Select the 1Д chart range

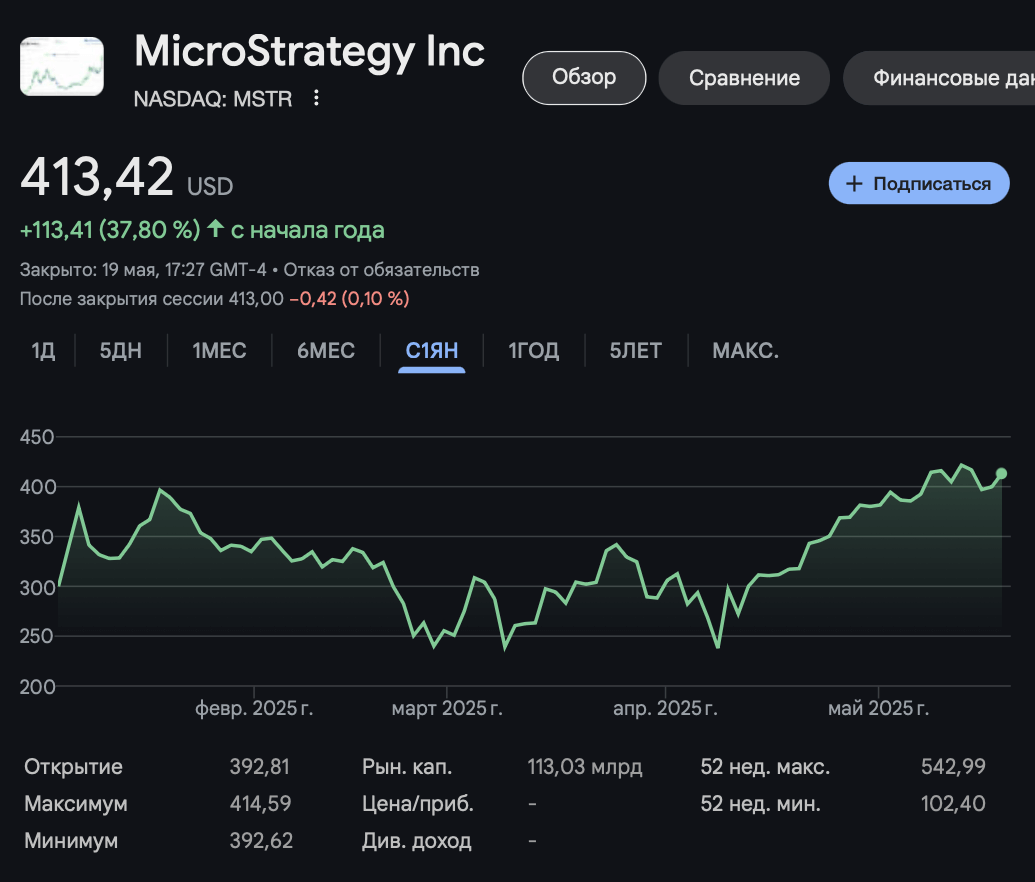pos(43,351)
